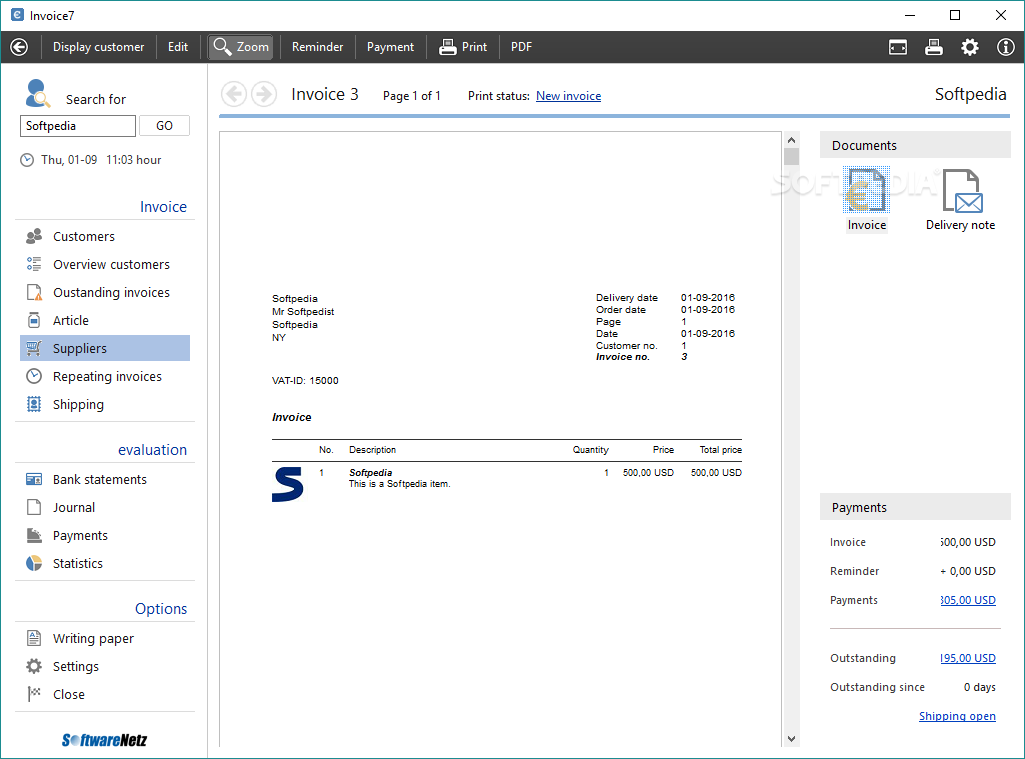Screen dimensions: 1025x759
Task: Click the Journal page icon
Action: coord(34,507)
